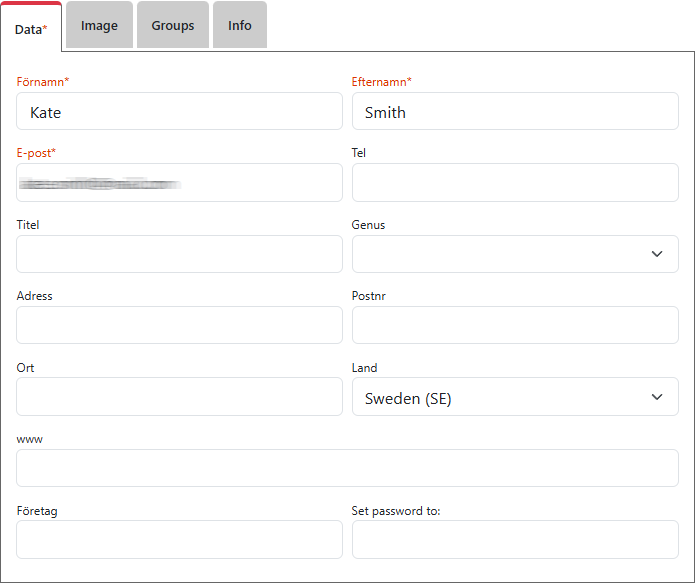The height and width of the screenshot is (583, 695).
Task: Click the Postnr input field
Action: point(515,325)
